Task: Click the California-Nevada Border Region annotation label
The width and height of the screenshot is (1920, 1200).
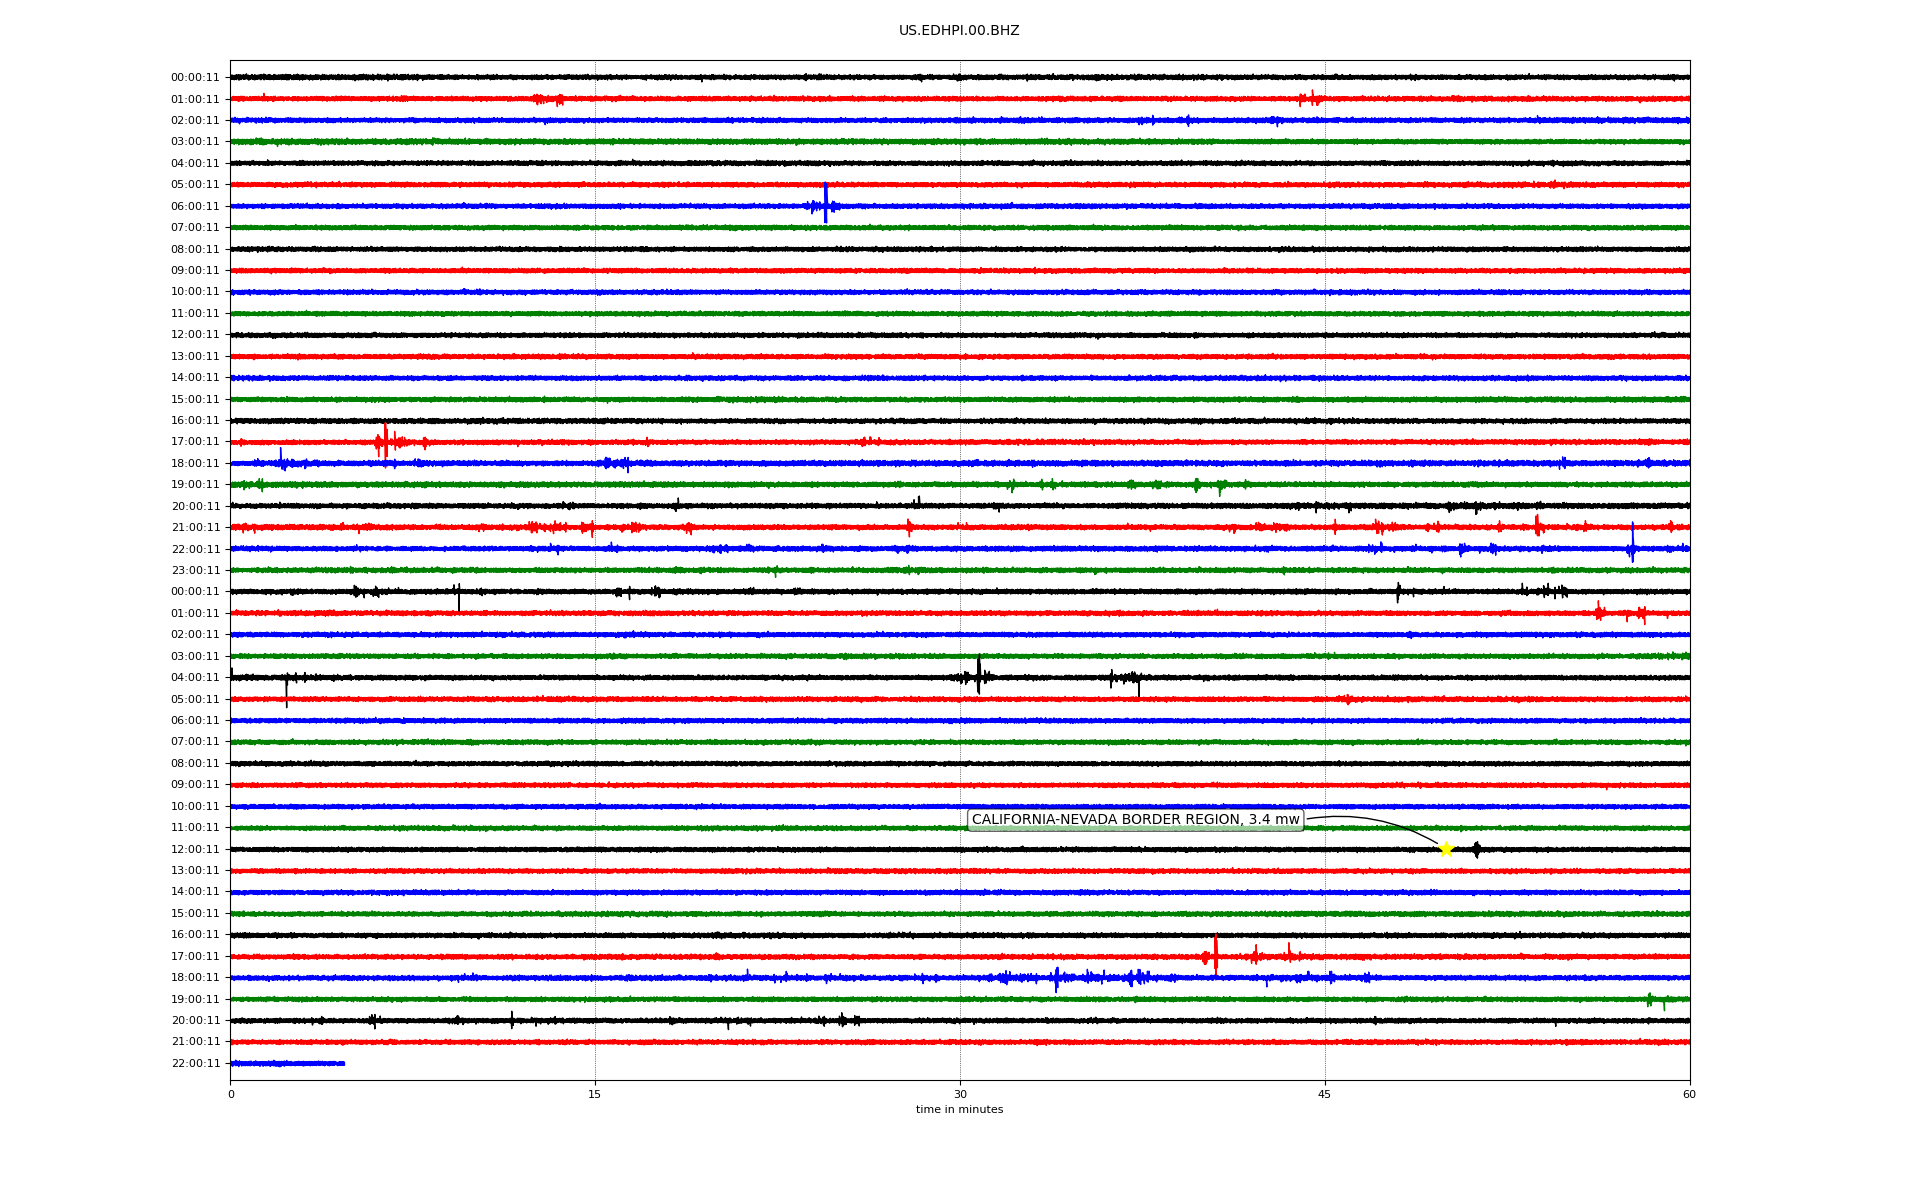Action: tap(1135, 820)
